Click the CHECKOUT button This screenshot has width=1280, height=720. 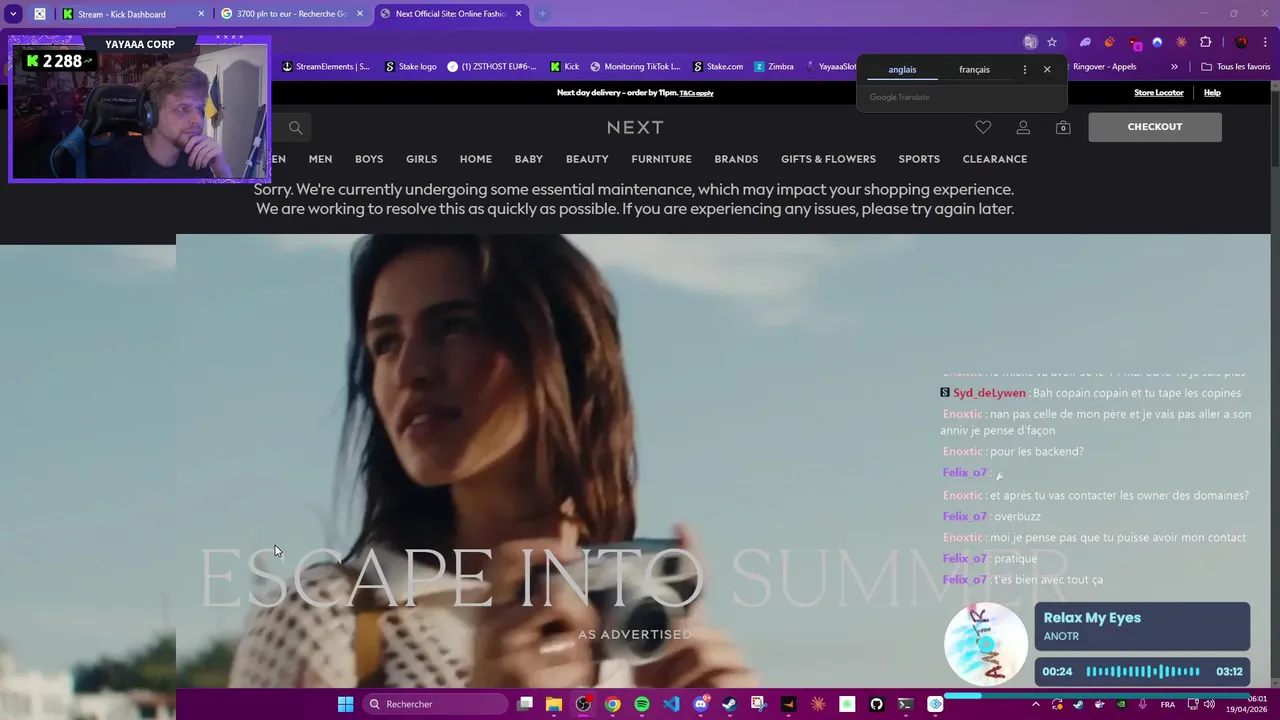click(1155, 127)
